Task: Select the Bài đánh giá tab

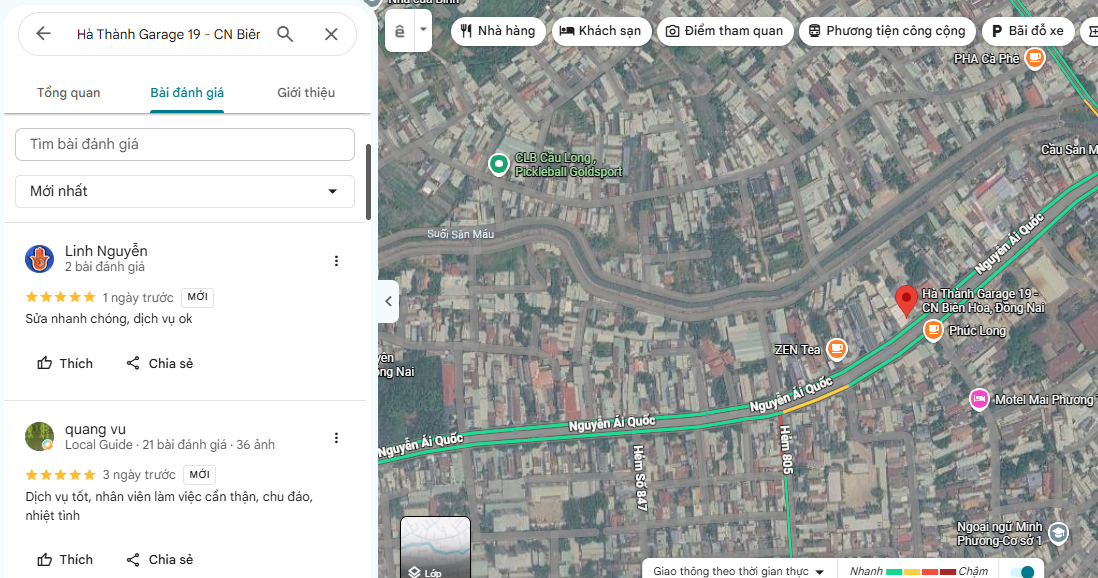Action: [x=187, y=92]
